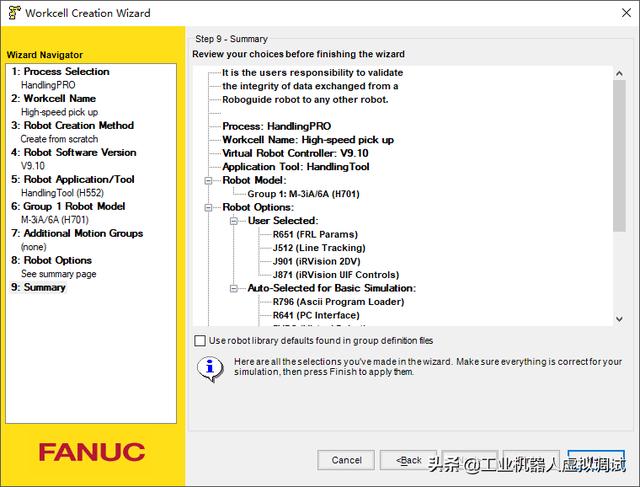Click 'See summary page' in navigator

(x=59, y=274)
